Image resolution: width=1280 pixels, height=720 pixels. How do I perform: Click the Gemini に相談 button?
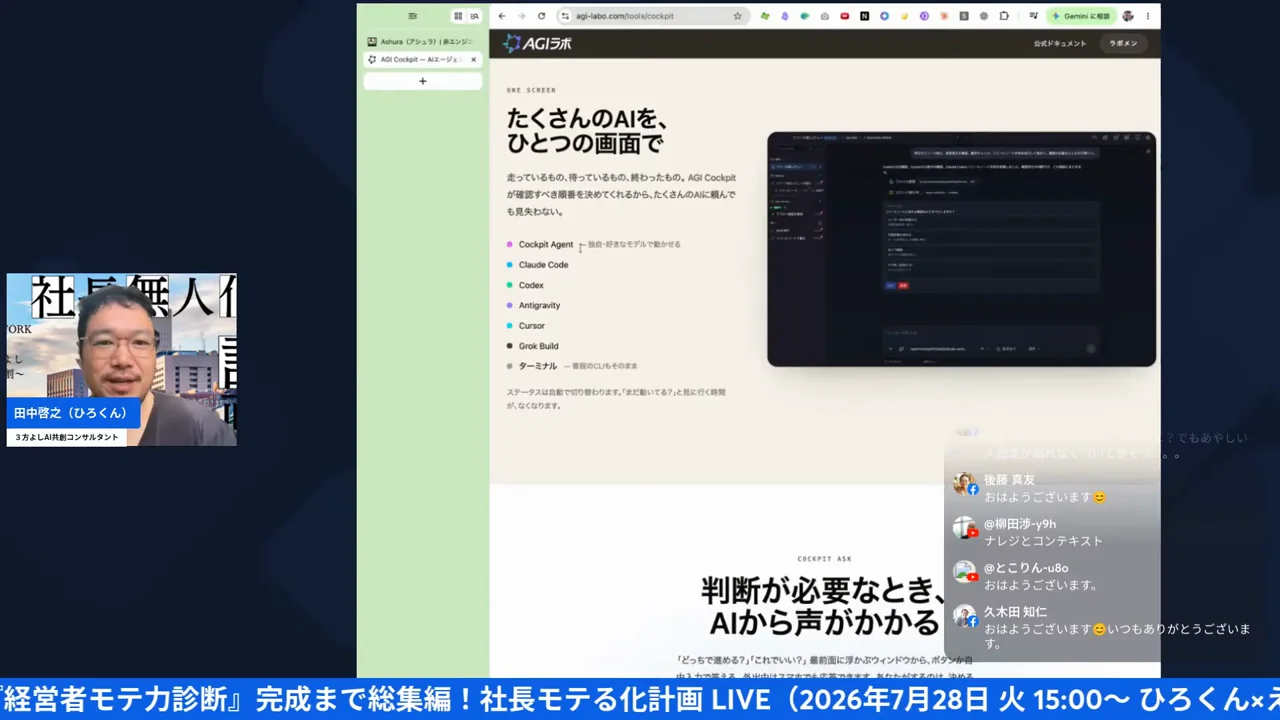point(1081,16)
